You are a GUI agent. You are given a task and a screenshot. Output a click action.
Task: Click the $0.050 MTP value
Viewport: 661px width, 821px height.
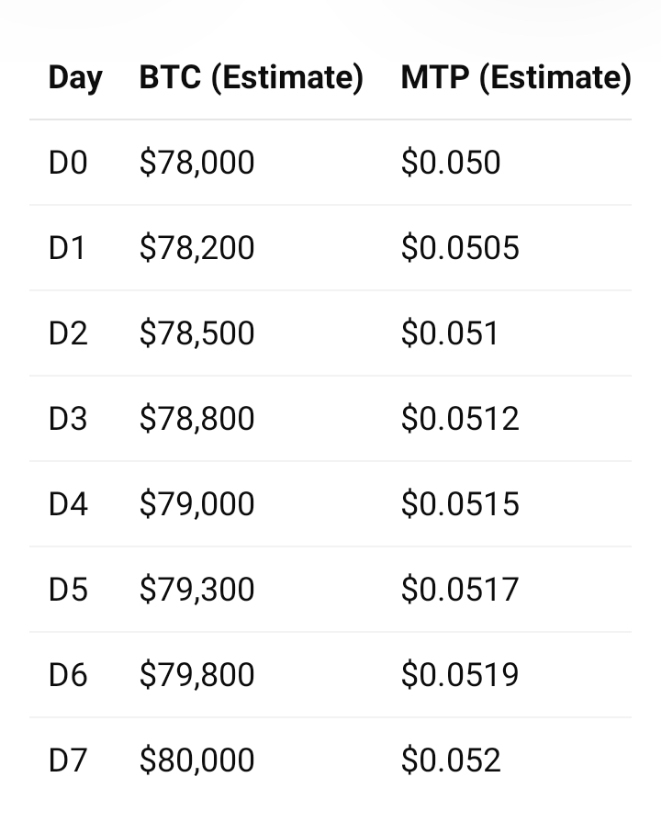tap(450, 162)
